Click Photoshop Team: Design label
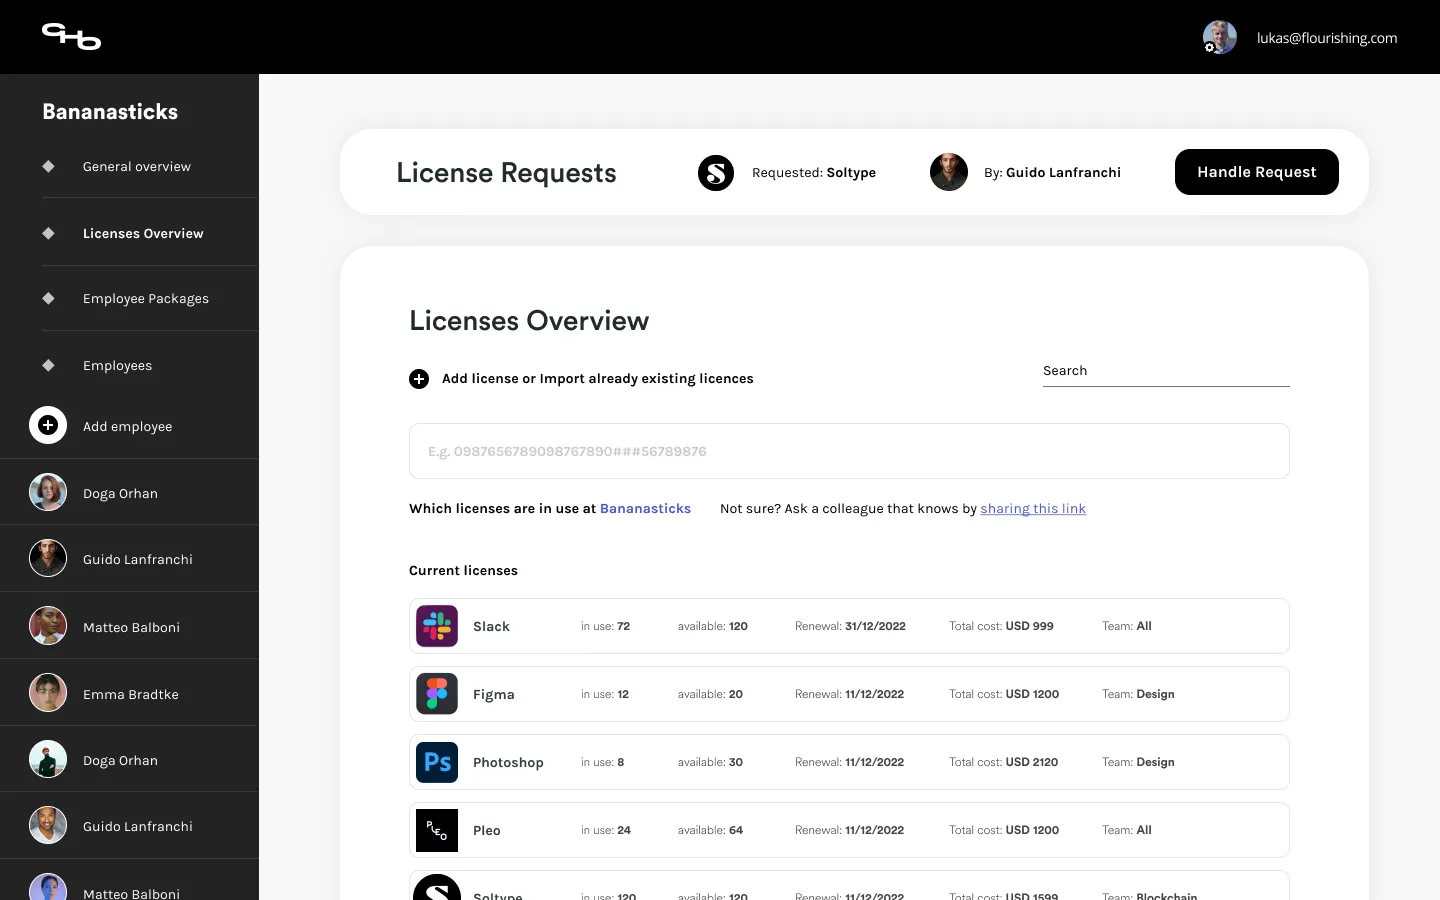Image resolution: width=1440 pixels, height=900 pixels. click(1138, 762)
